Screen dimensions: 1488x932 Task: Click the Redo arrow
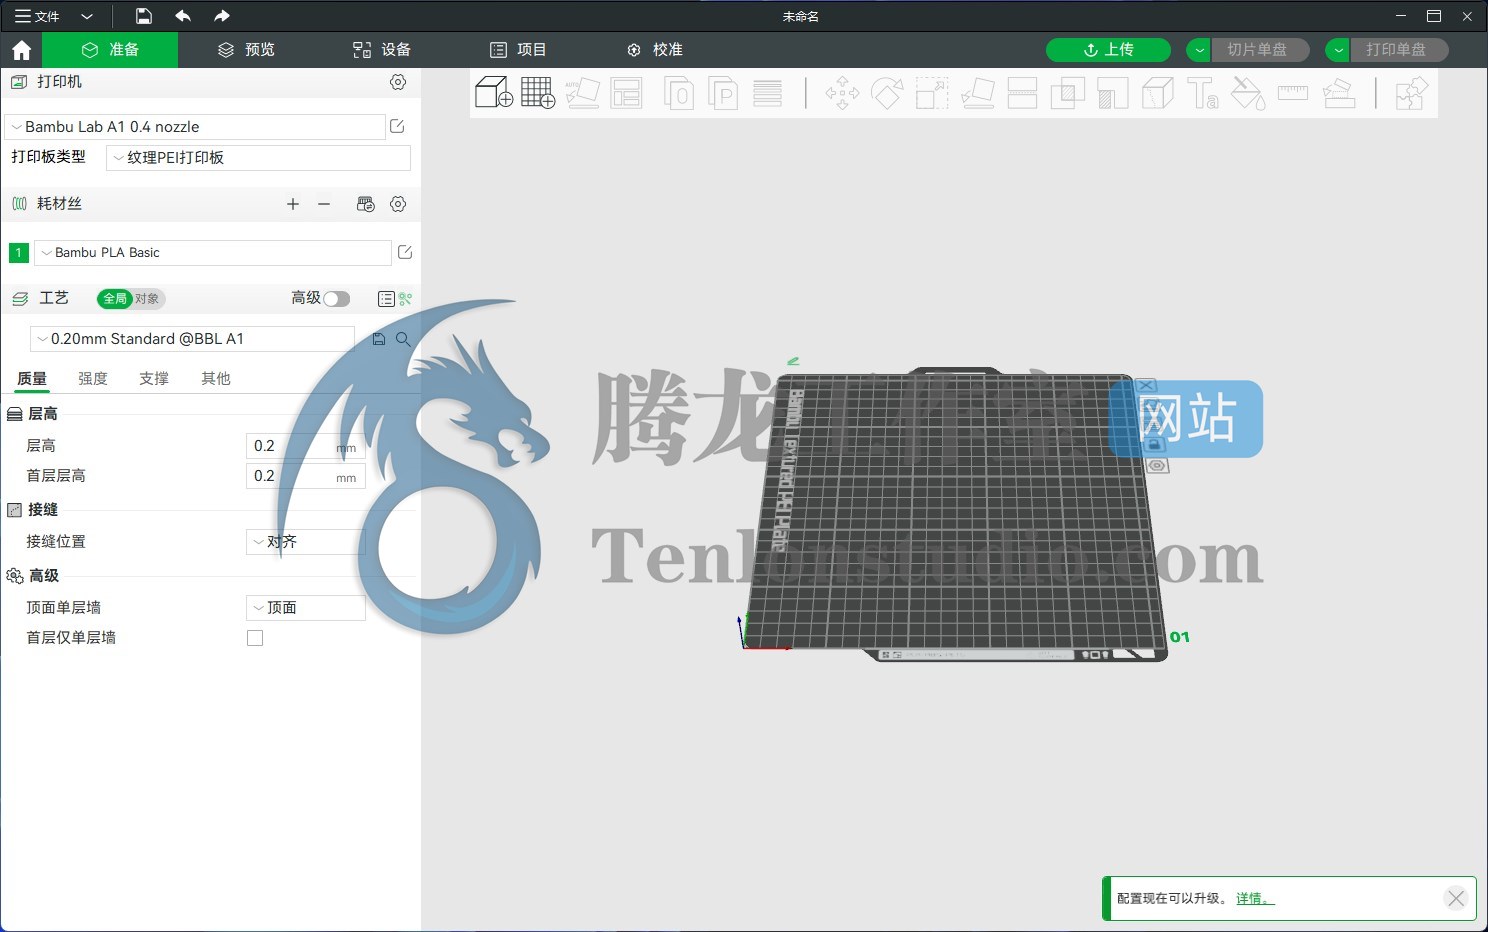click(222, 16)
